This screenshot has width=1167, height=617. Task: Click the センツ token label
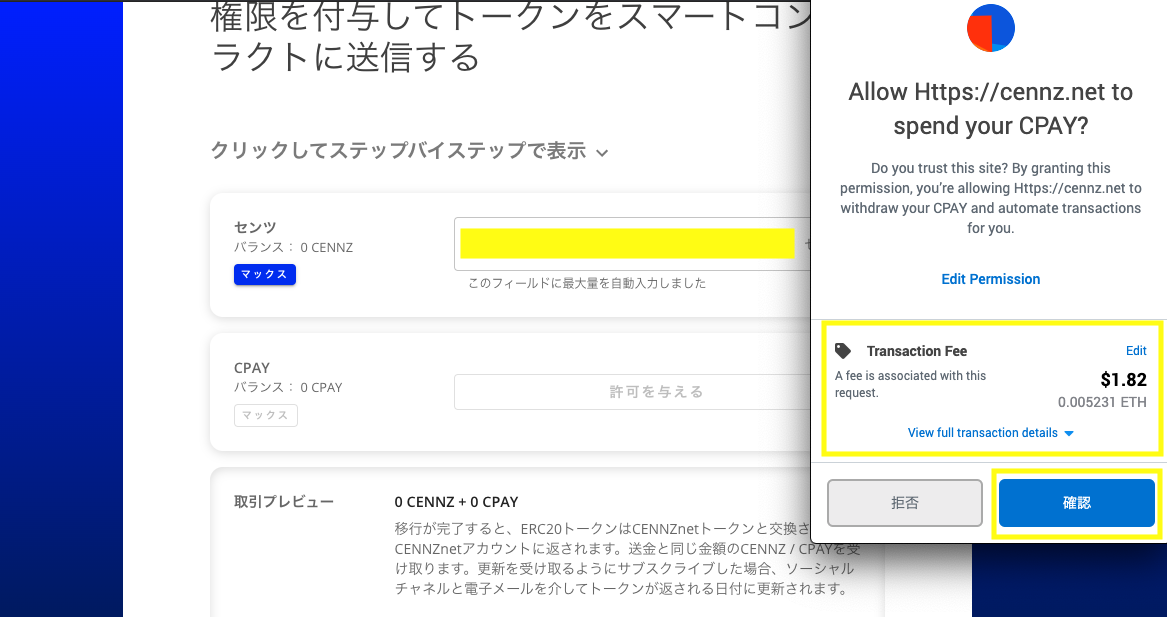[x=255, y=227]
